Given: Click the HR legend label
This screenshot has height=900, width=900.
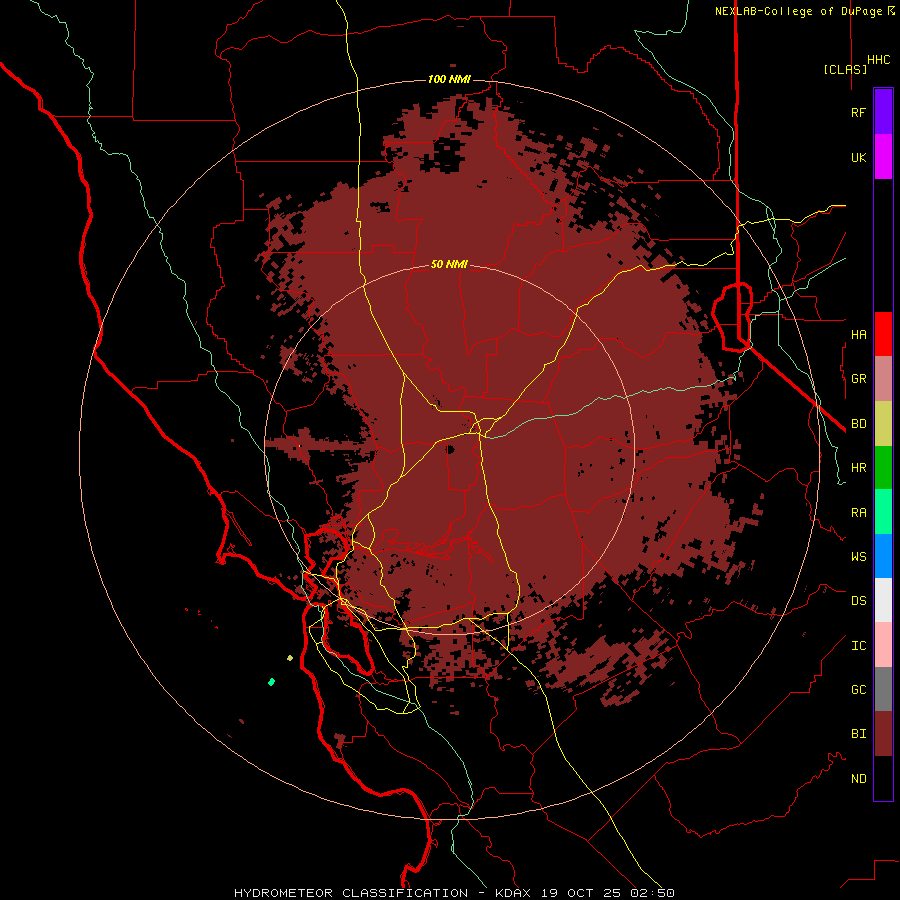Looking at the screenshot, I should tap(859, 468).
